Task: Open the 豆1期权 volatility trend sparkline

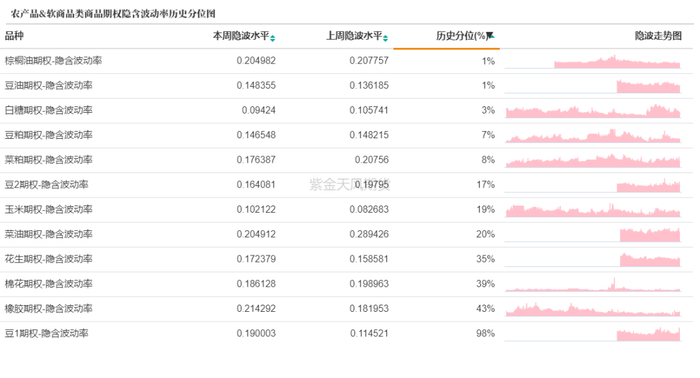Action: click(x=592, y=334)
